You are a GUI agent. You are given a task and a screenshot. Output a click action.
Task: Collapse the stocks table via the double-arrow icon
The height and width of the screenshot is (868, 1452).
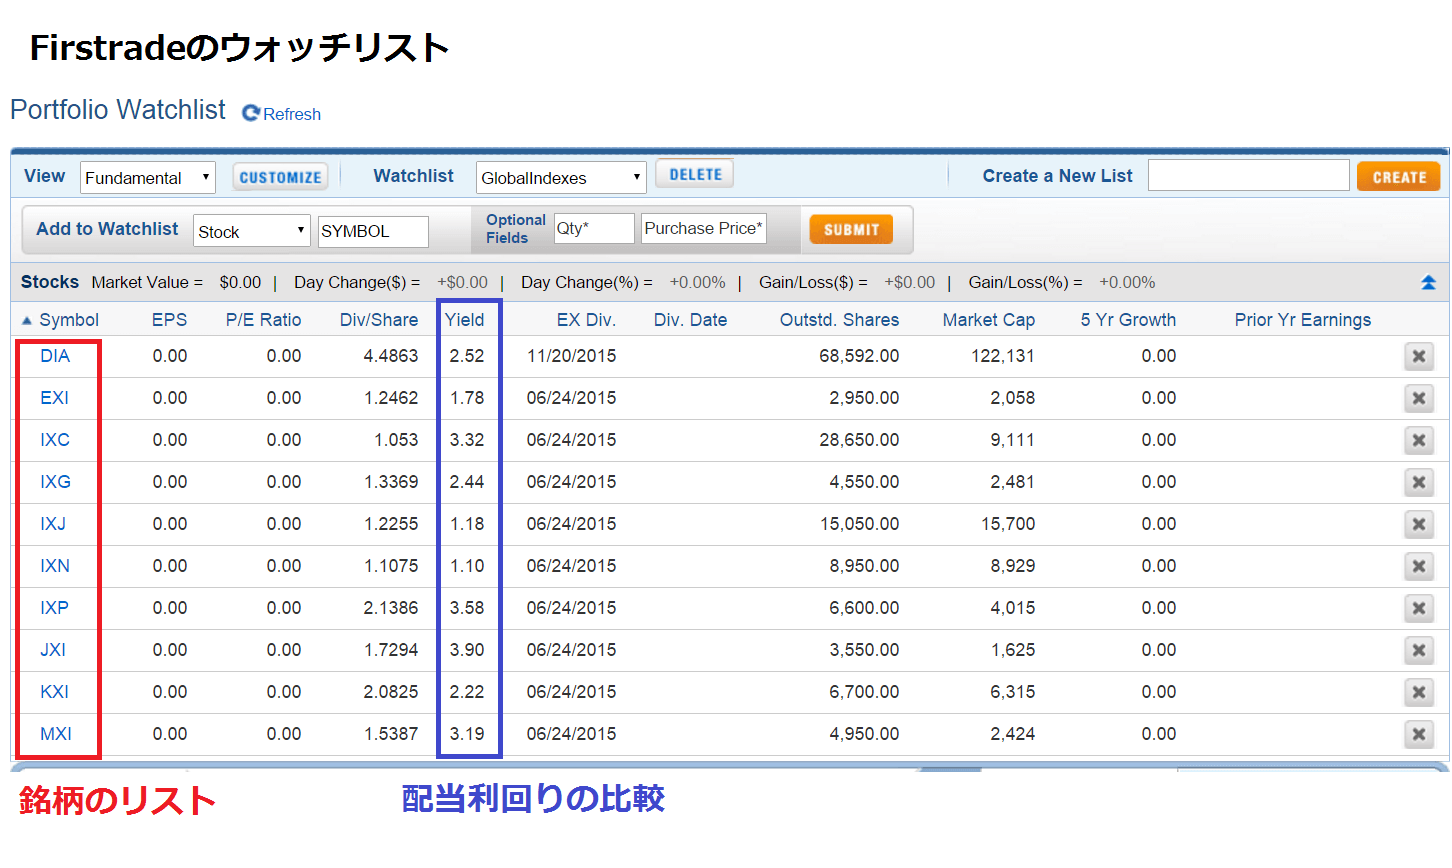1427,282
